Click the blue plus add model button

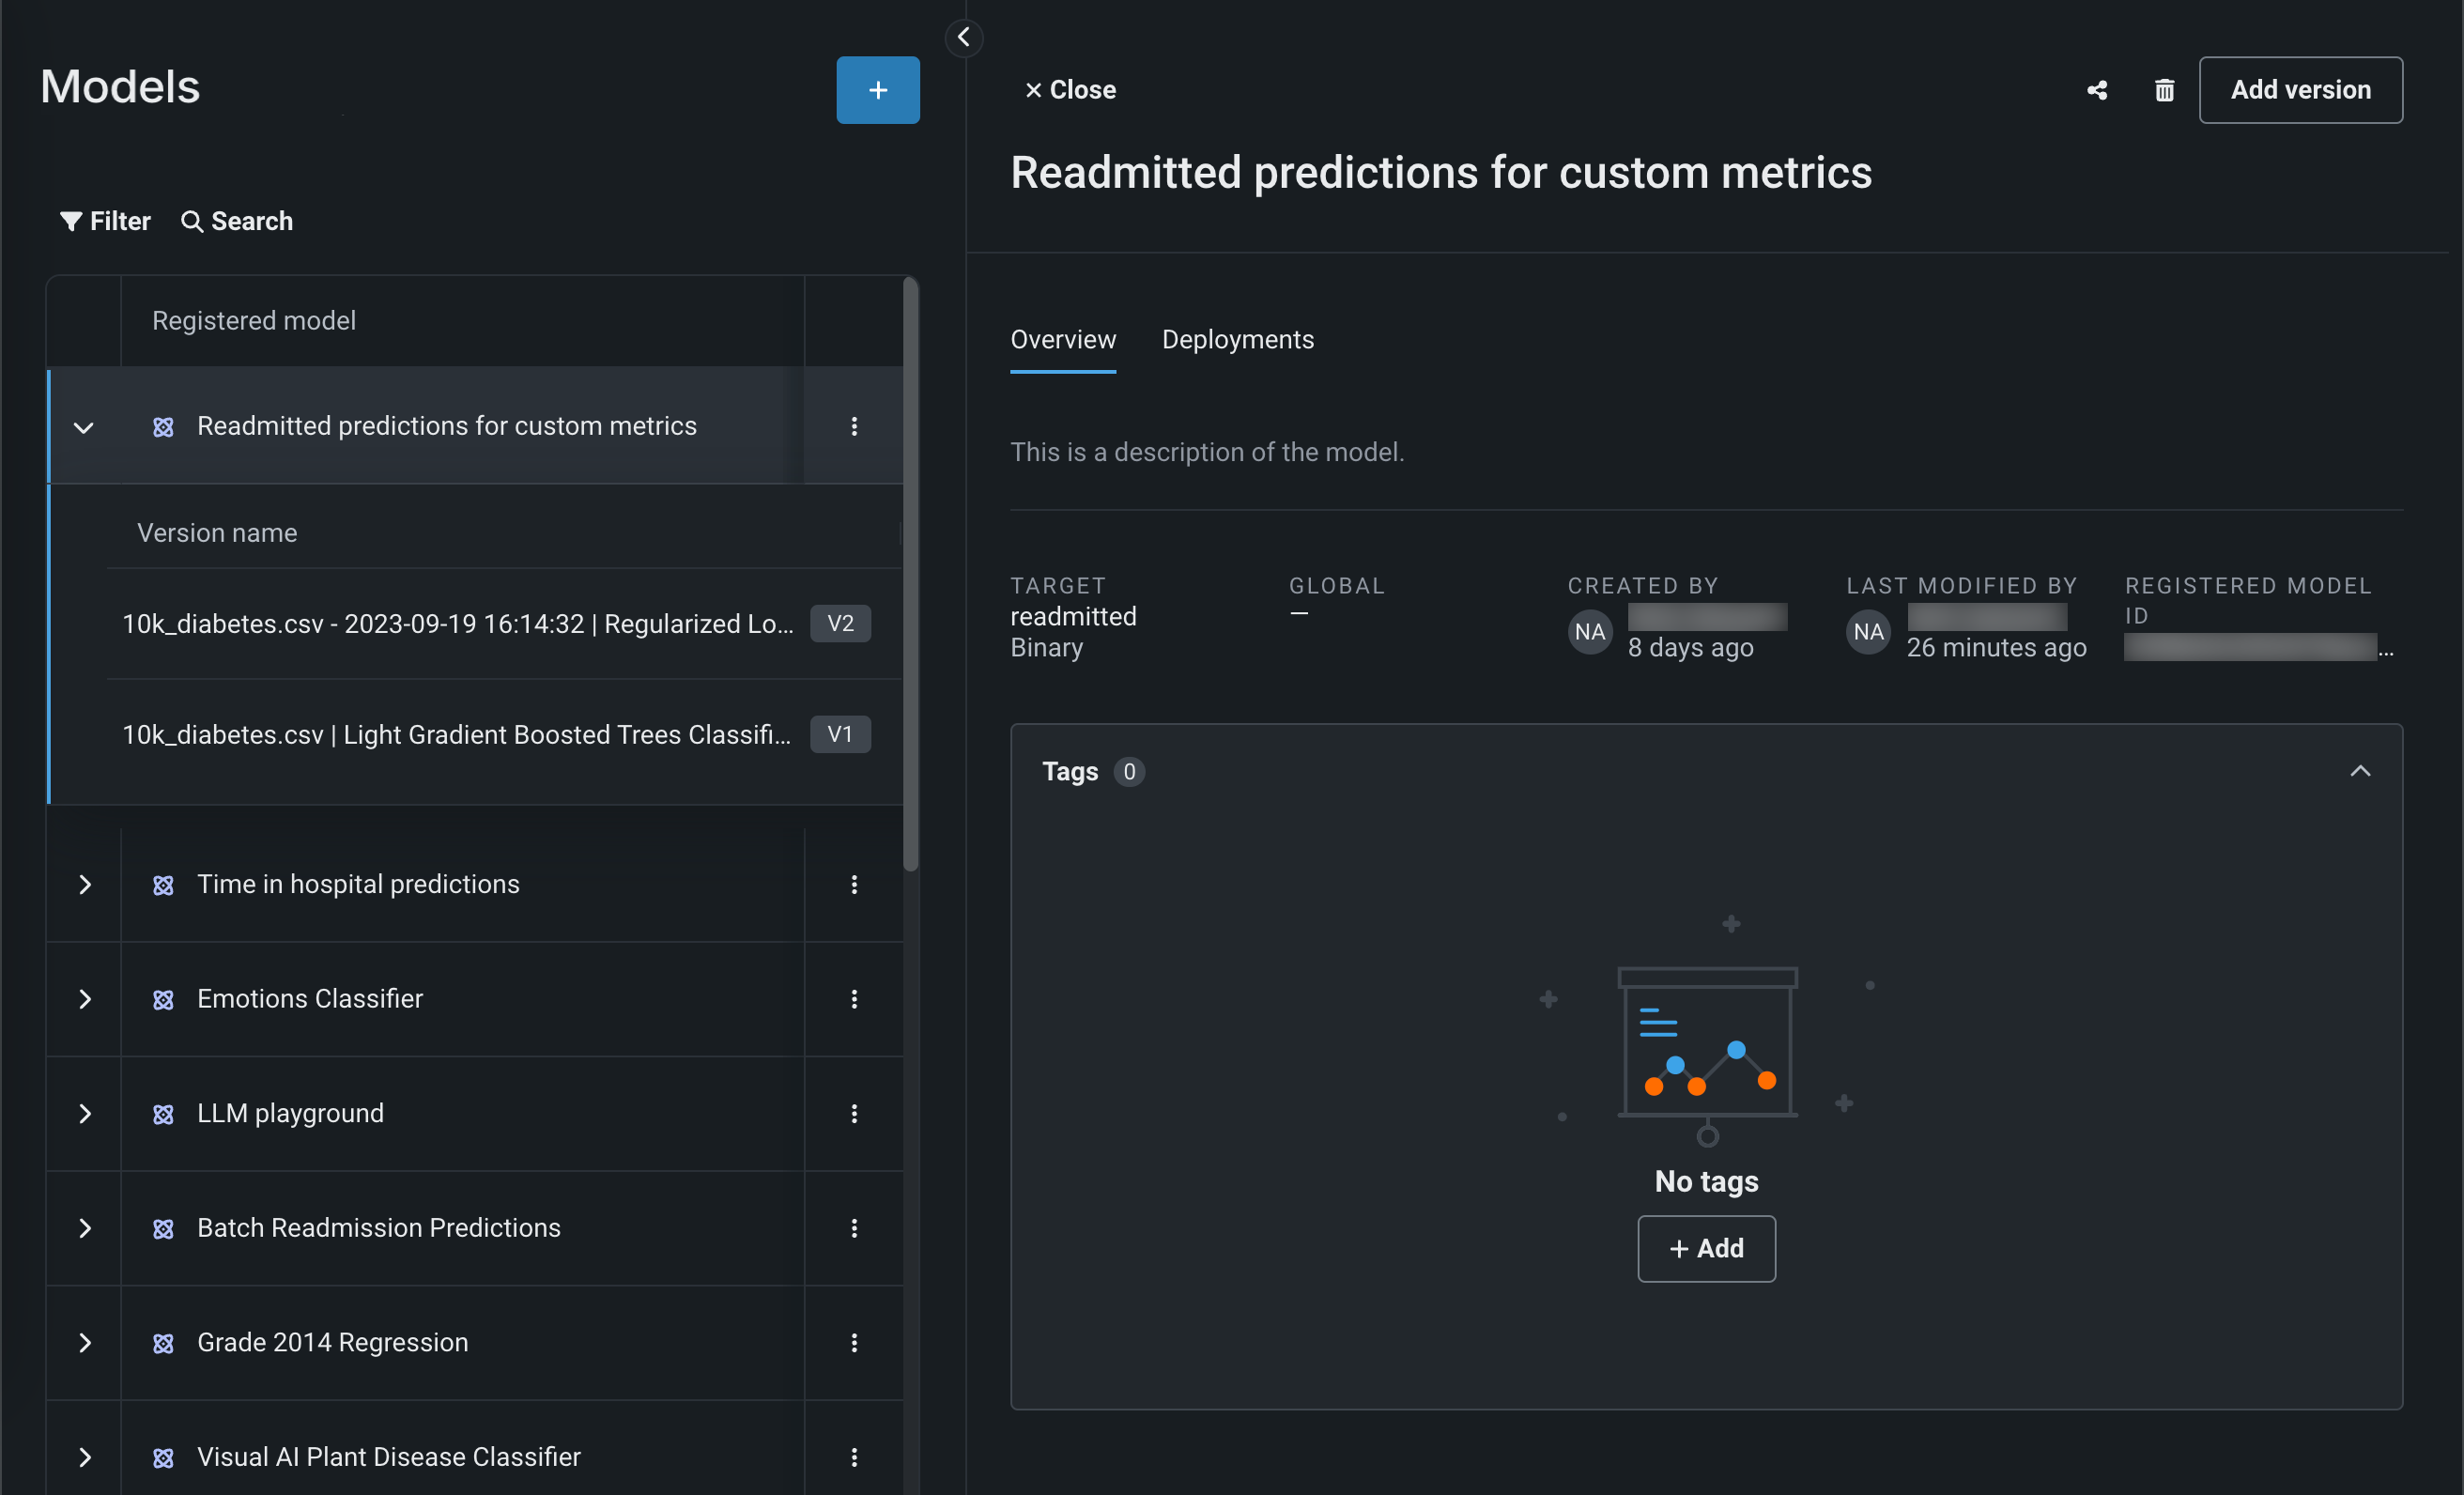(x=877, y=90)
